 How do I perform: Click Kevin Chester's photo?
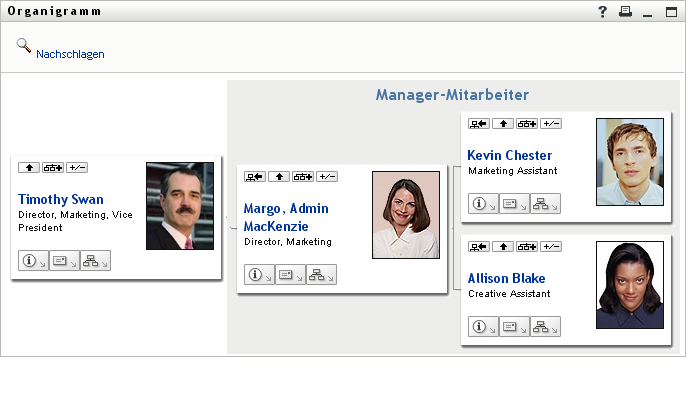(630, 162)
